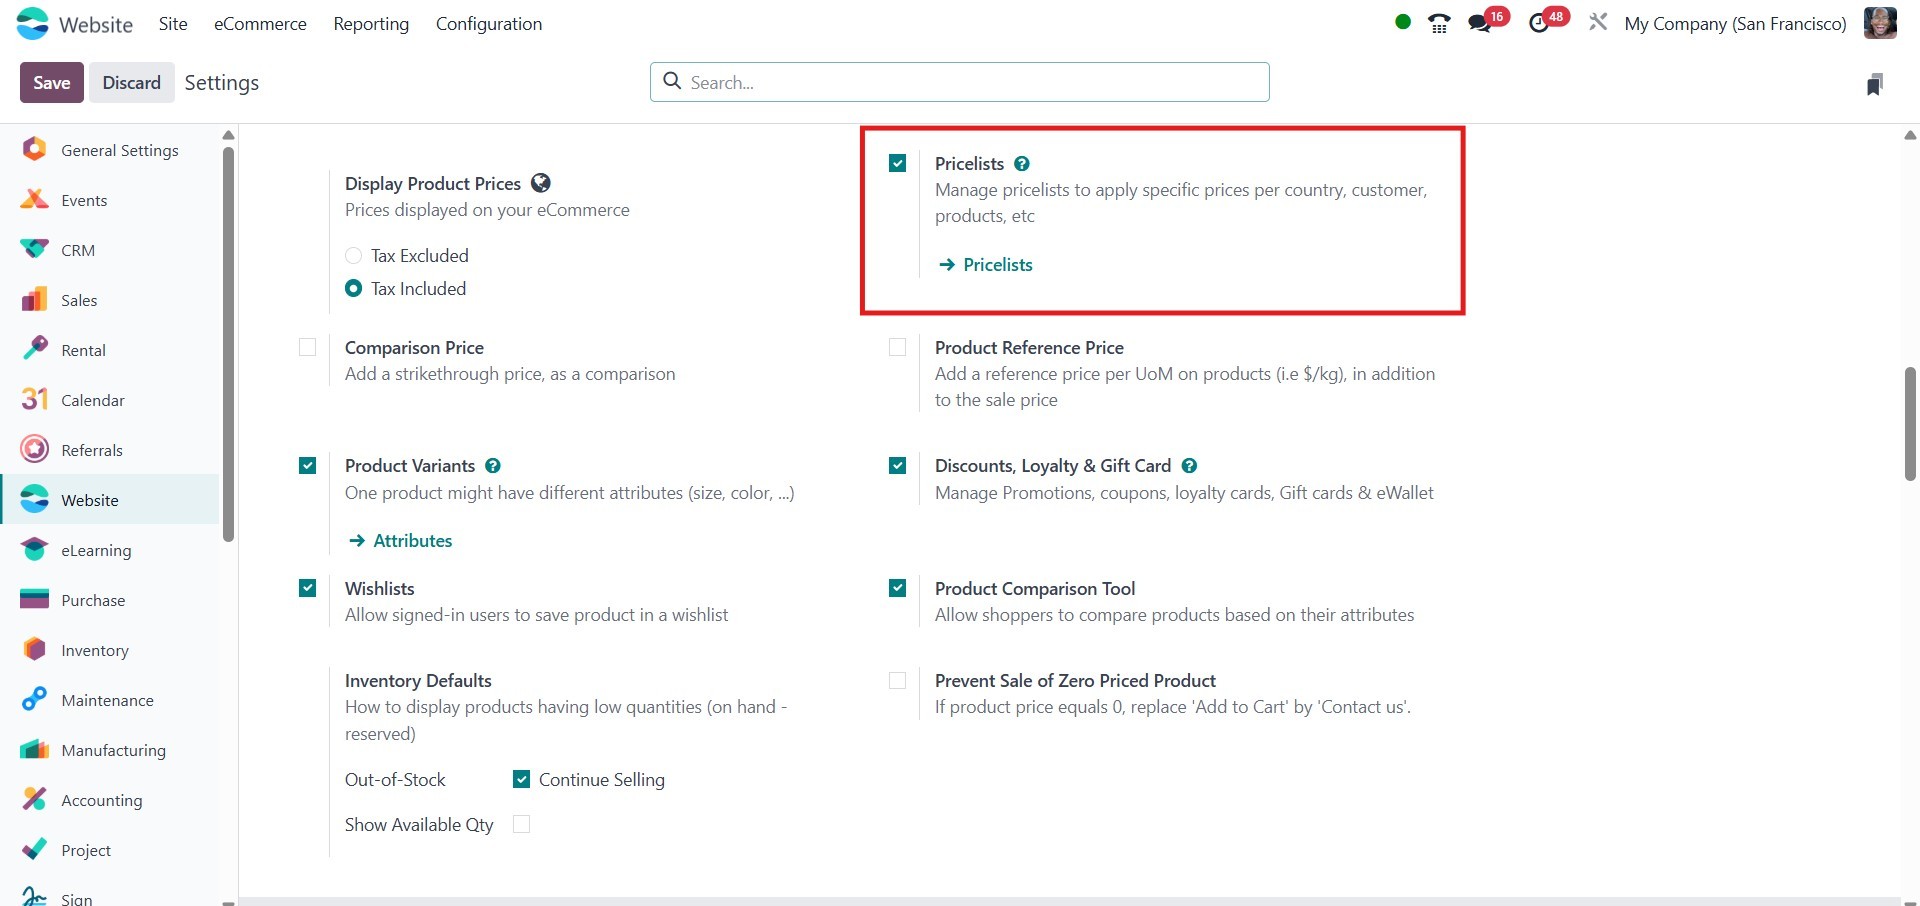Tick the Show Available Qty checkbox
Image resolution: width=1920 pixels, height=906 pixels.
click(x=521, y=824)
